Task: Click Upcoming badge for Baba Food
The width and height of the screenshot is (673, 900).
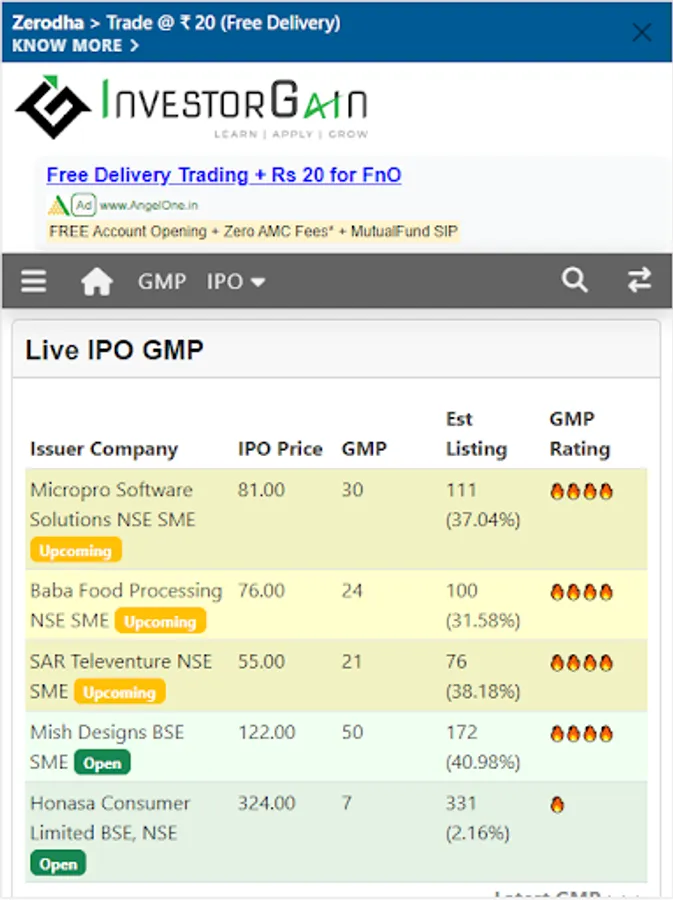Action: (x=160, y=622)
